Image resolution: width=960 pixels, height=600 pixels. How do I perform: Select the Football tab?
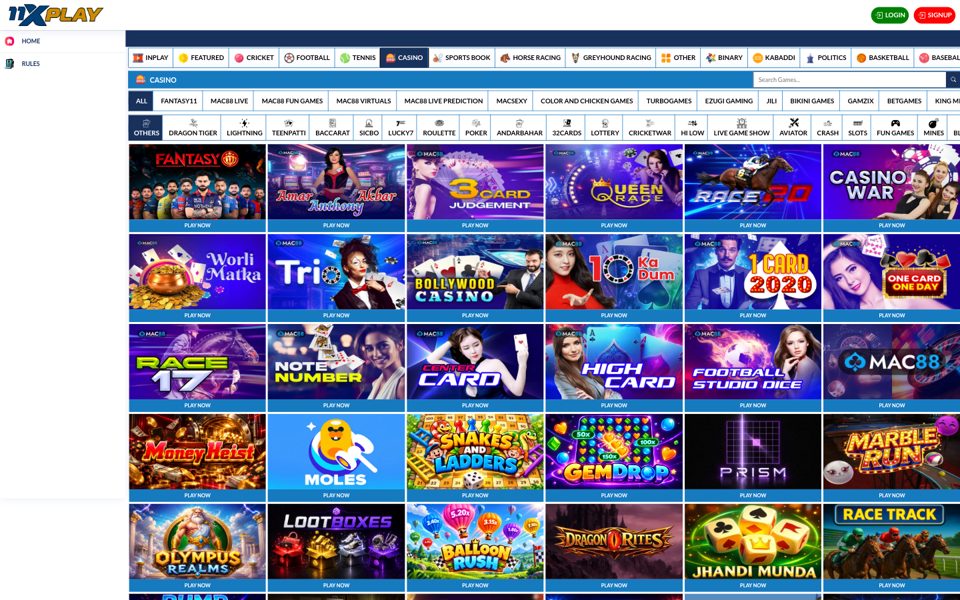click(307, 58)
